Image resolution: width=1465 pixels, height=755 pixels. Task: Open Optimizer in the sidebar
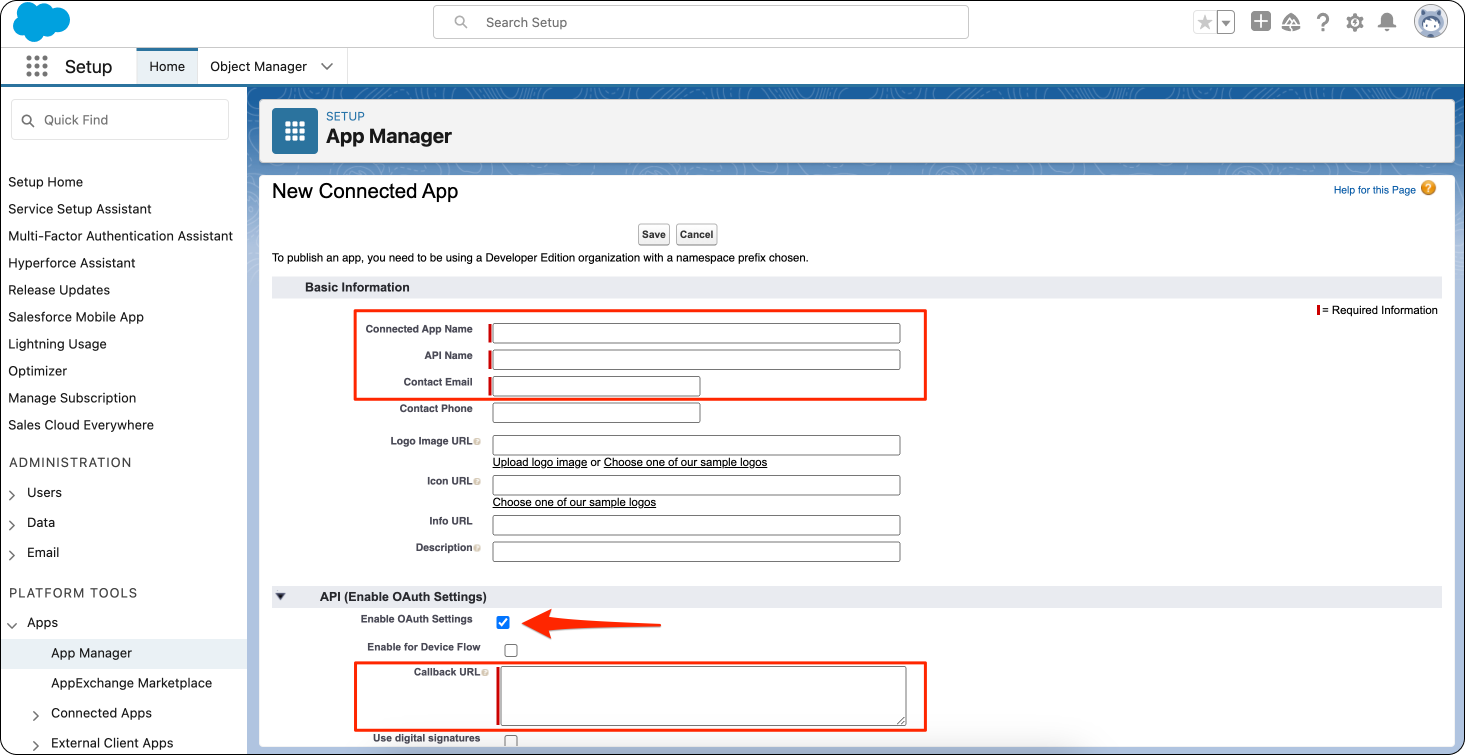coord(38,371)
